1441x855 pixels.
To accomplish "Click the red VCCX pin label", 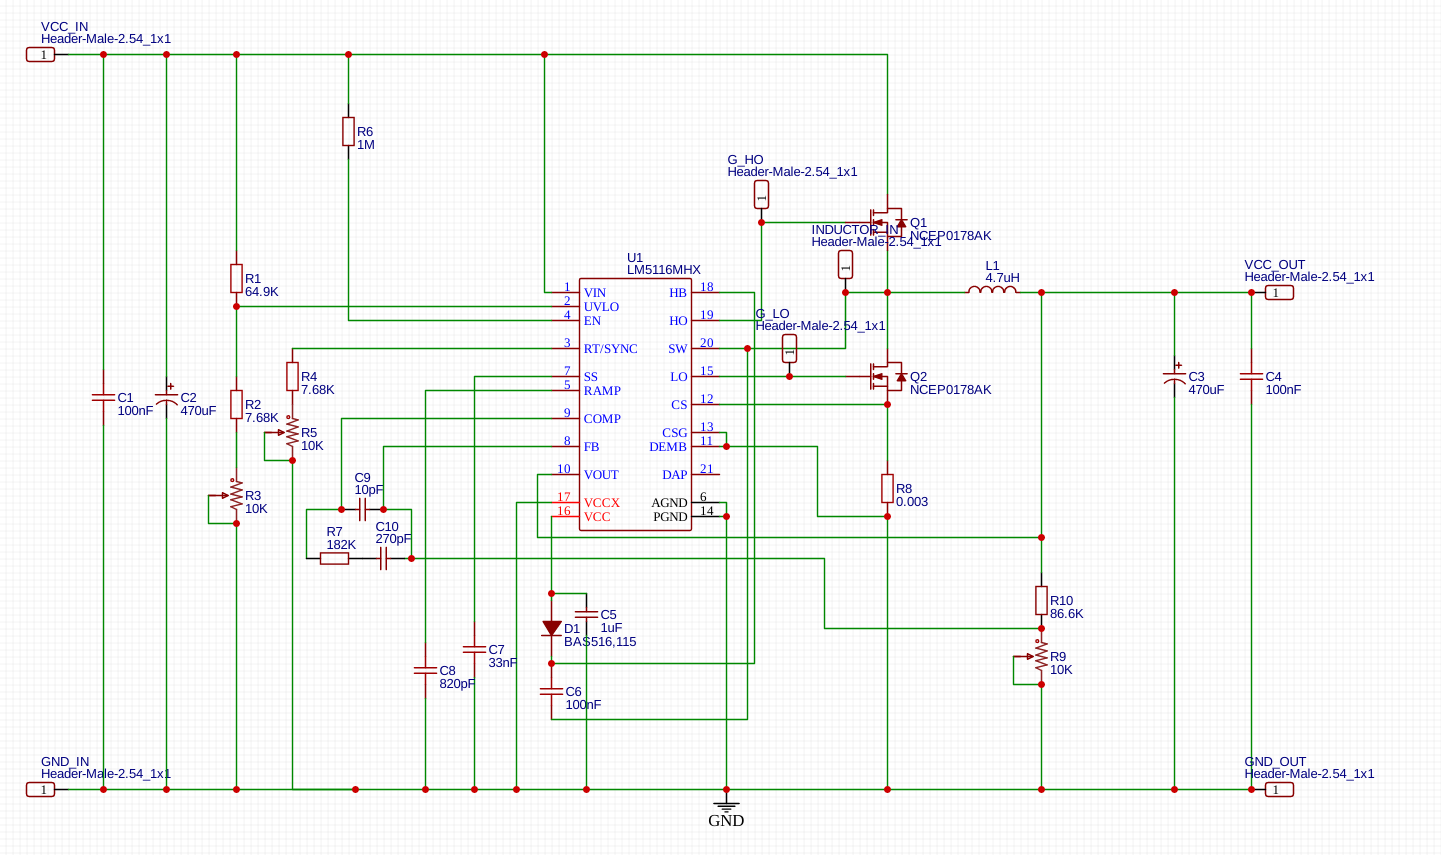I will point(602,503).
